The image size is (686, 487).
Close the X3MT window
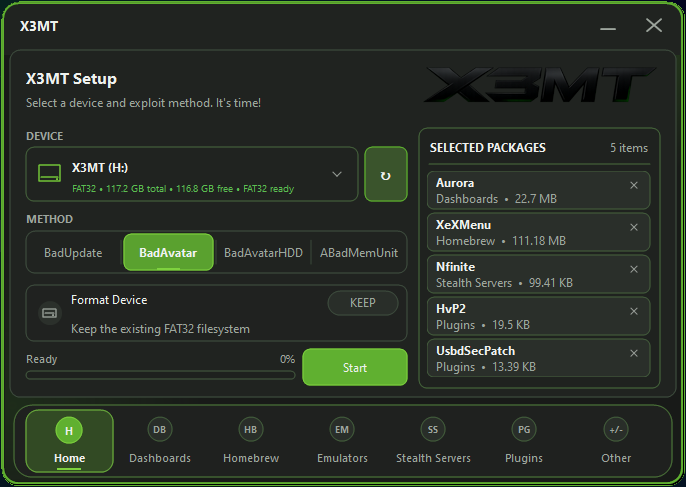tap(654, 25)
